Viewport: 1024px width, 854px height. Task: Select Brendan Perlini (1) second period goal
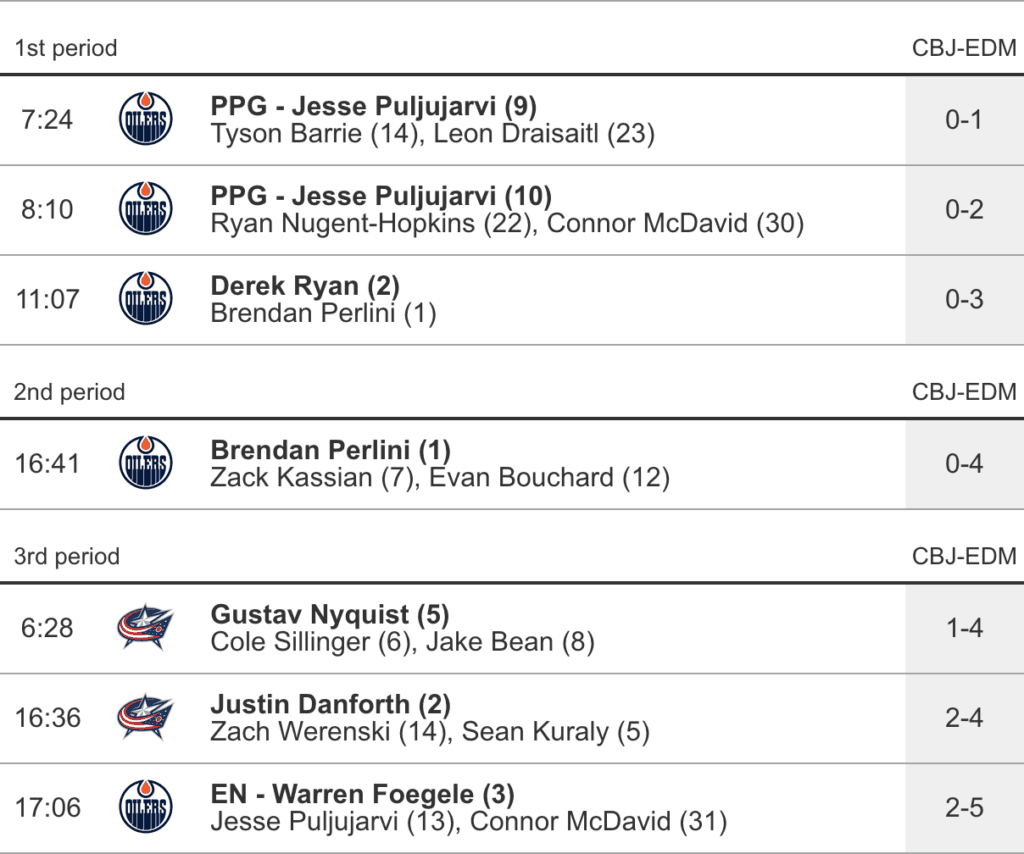click(330, 450)
